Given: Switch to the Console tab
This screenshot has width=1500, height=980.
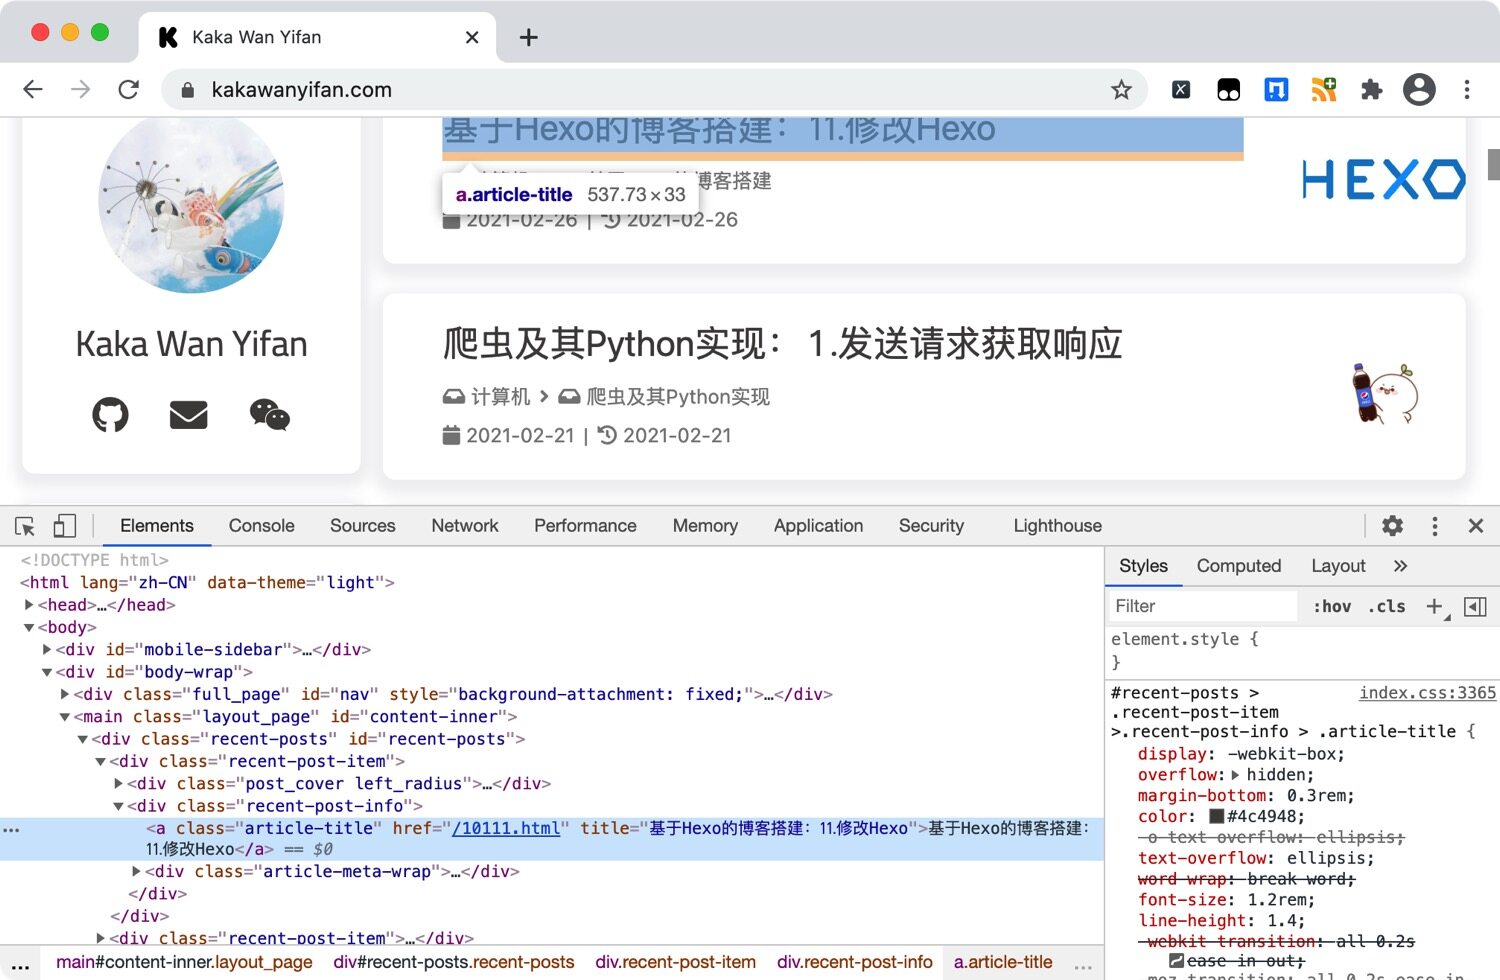Looking at the screenshot, I should click(261, 526).
